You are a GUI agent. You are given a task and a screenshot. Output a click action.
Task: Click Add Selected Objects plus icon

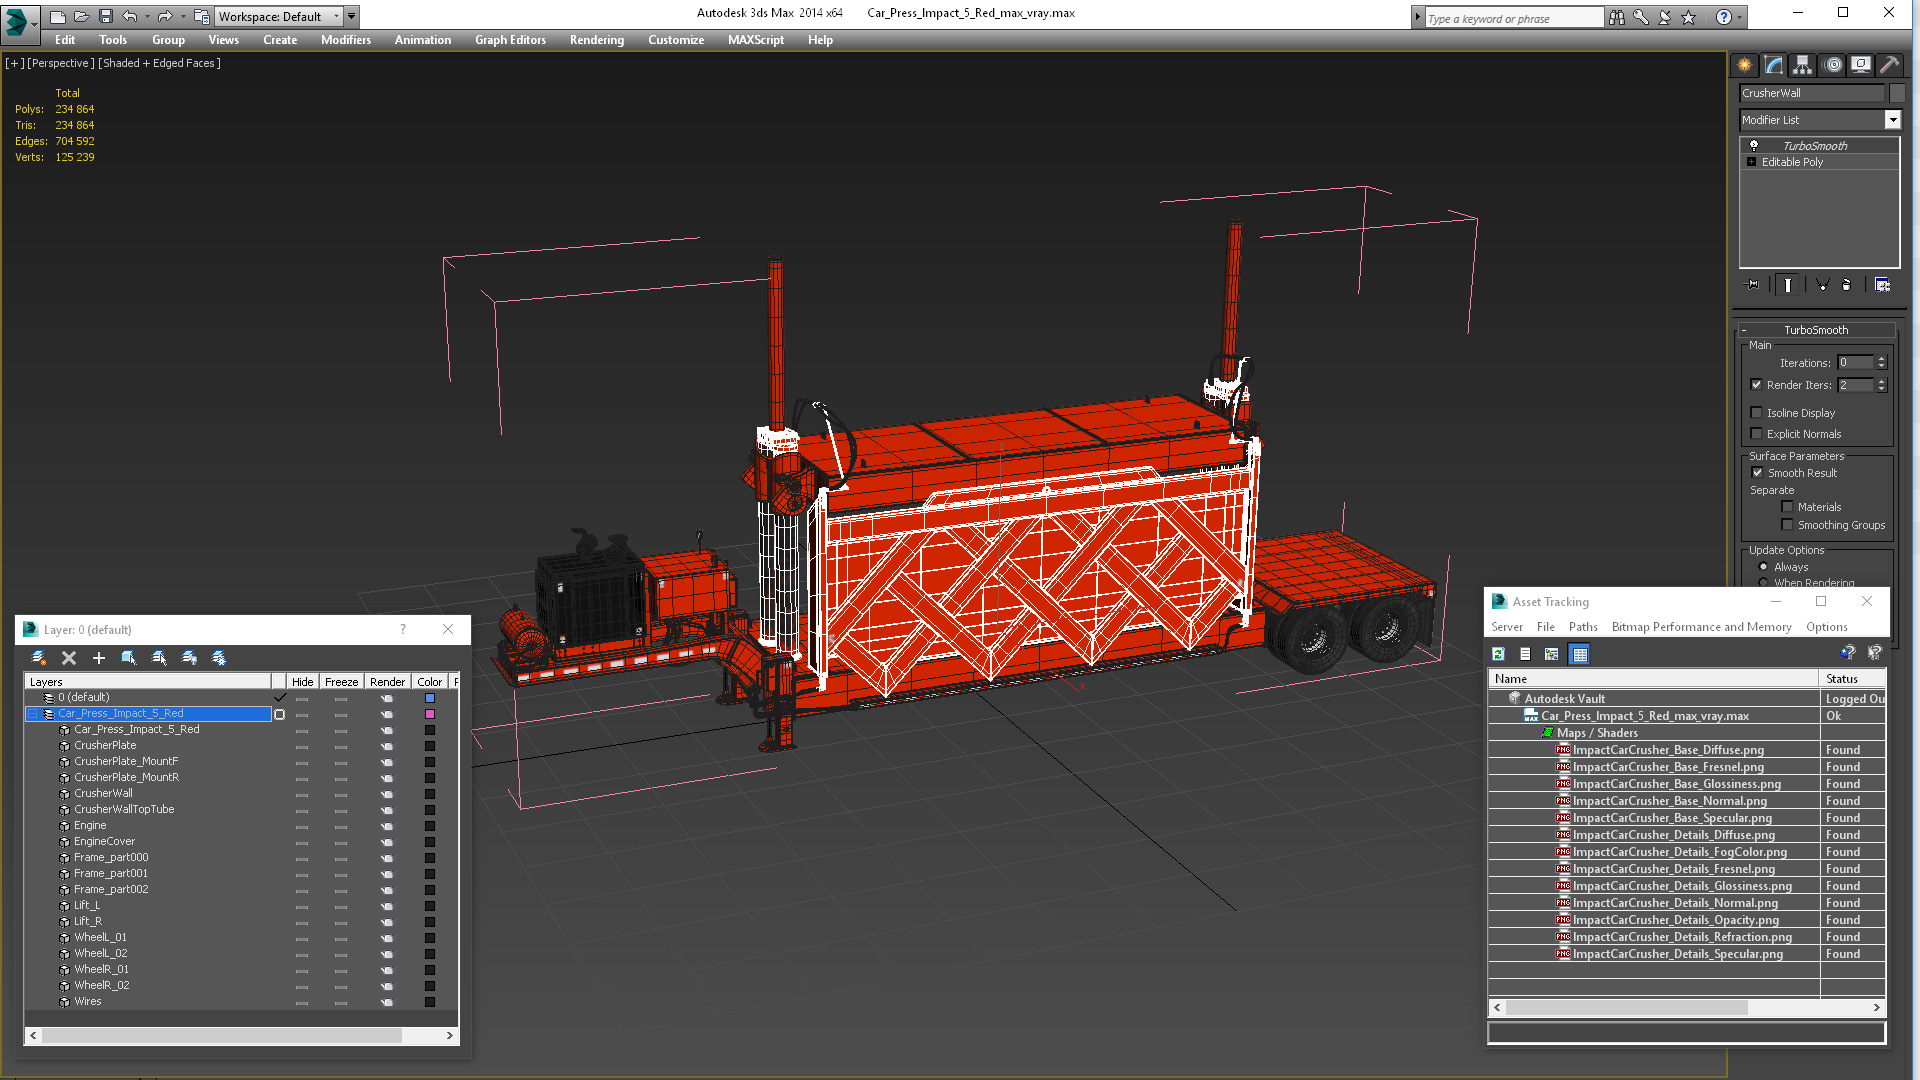pos(99,658)
